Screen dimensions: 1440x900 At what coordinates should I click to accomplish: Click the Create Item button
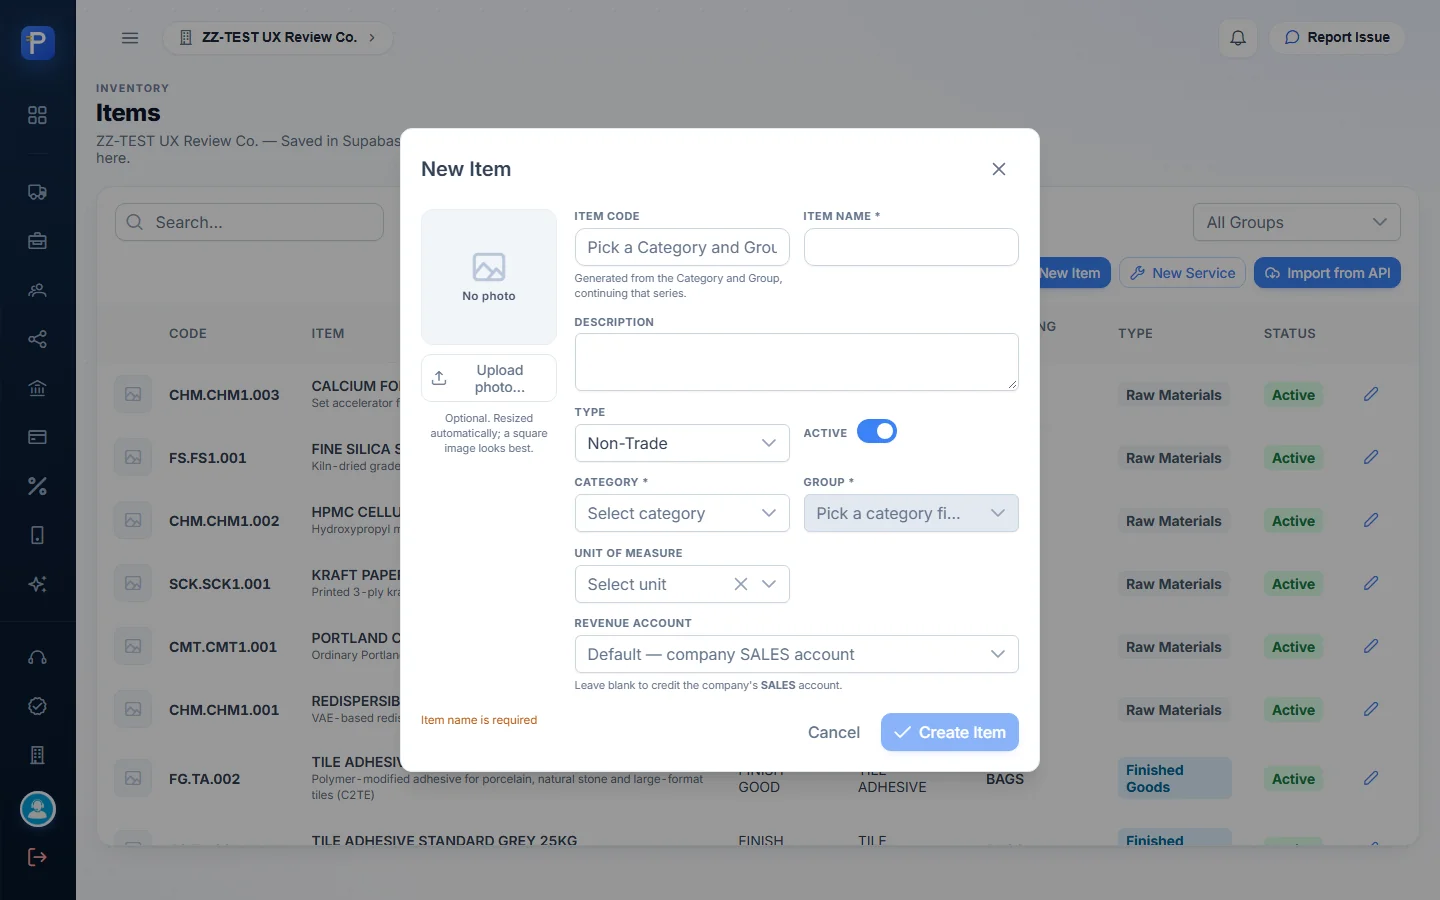point(950,732)
